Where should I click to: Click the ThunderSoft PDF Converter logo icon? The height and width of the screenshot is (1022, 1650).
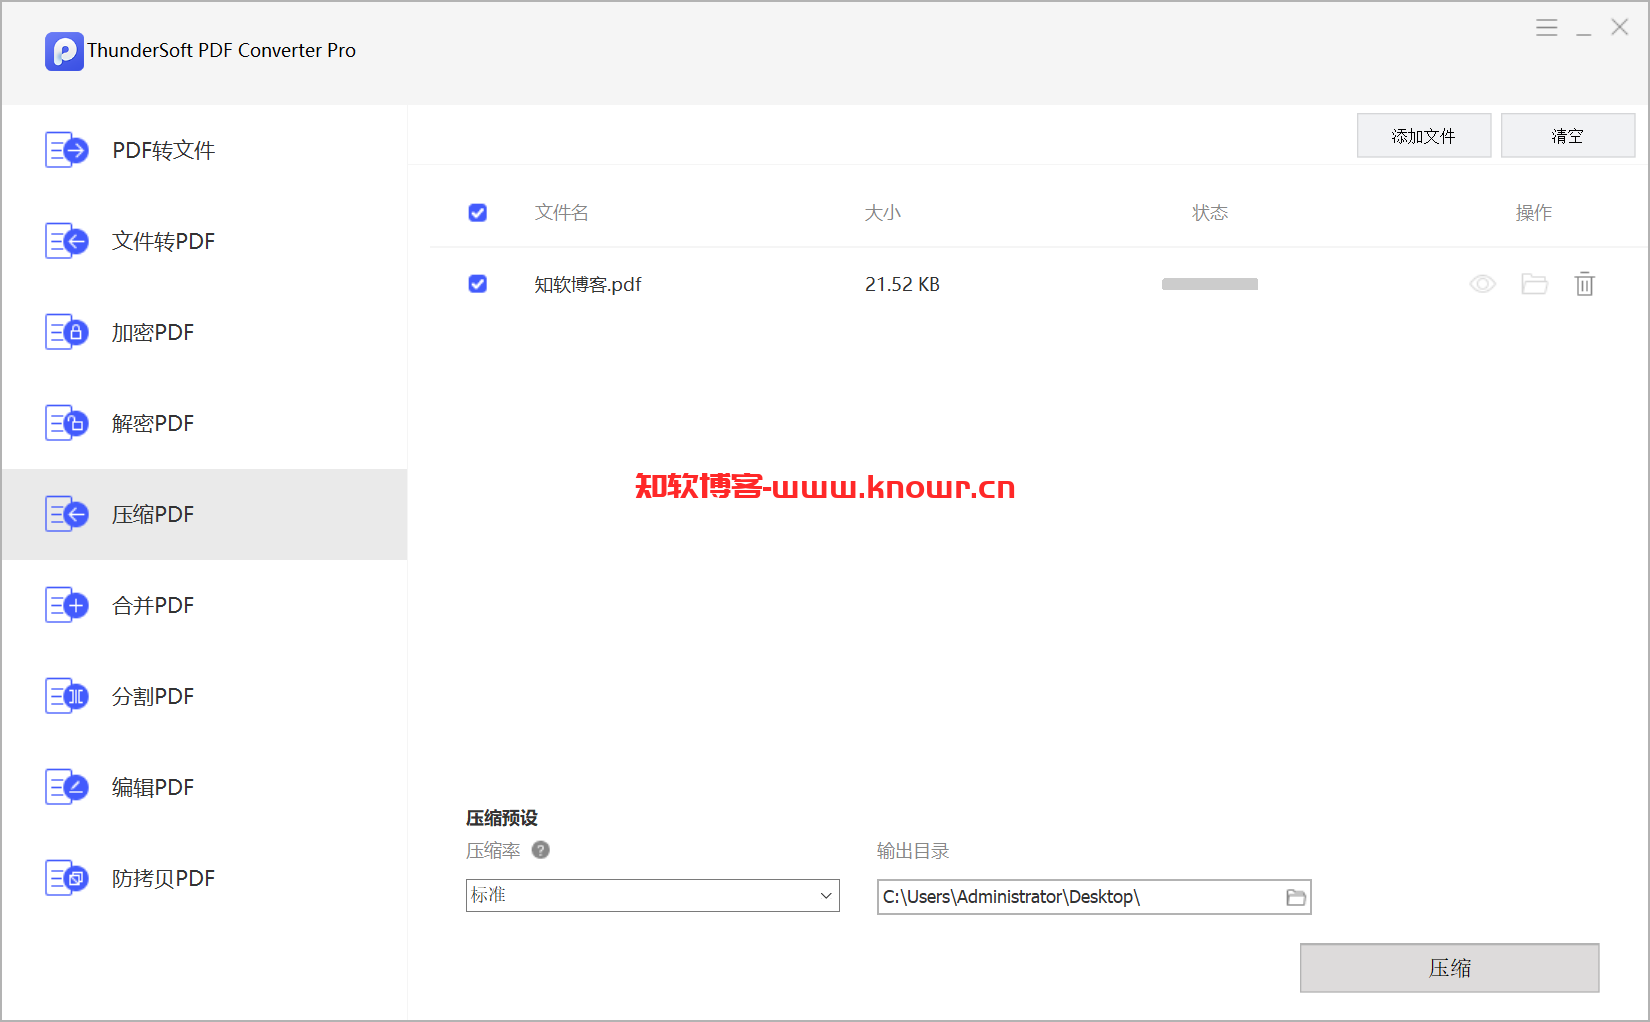click(64, 51)
